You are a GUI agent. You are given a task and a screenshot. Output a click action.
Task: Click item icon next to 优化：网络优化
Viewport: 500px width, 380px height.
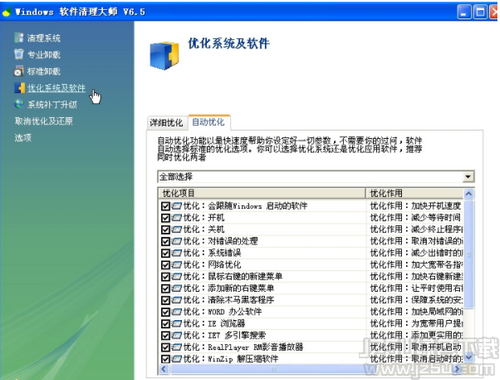tap(177, 265)
